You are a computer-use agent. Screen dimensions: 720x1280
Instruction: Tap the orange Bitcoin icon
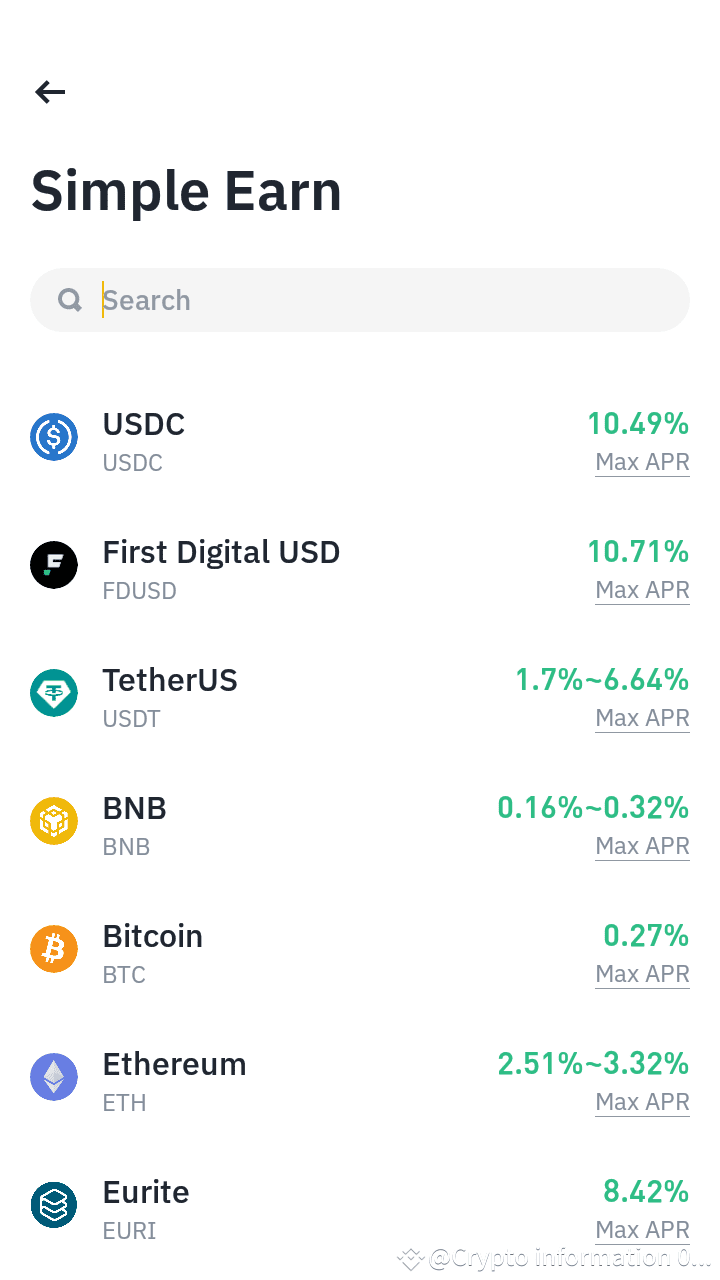[x=54, y=949]
